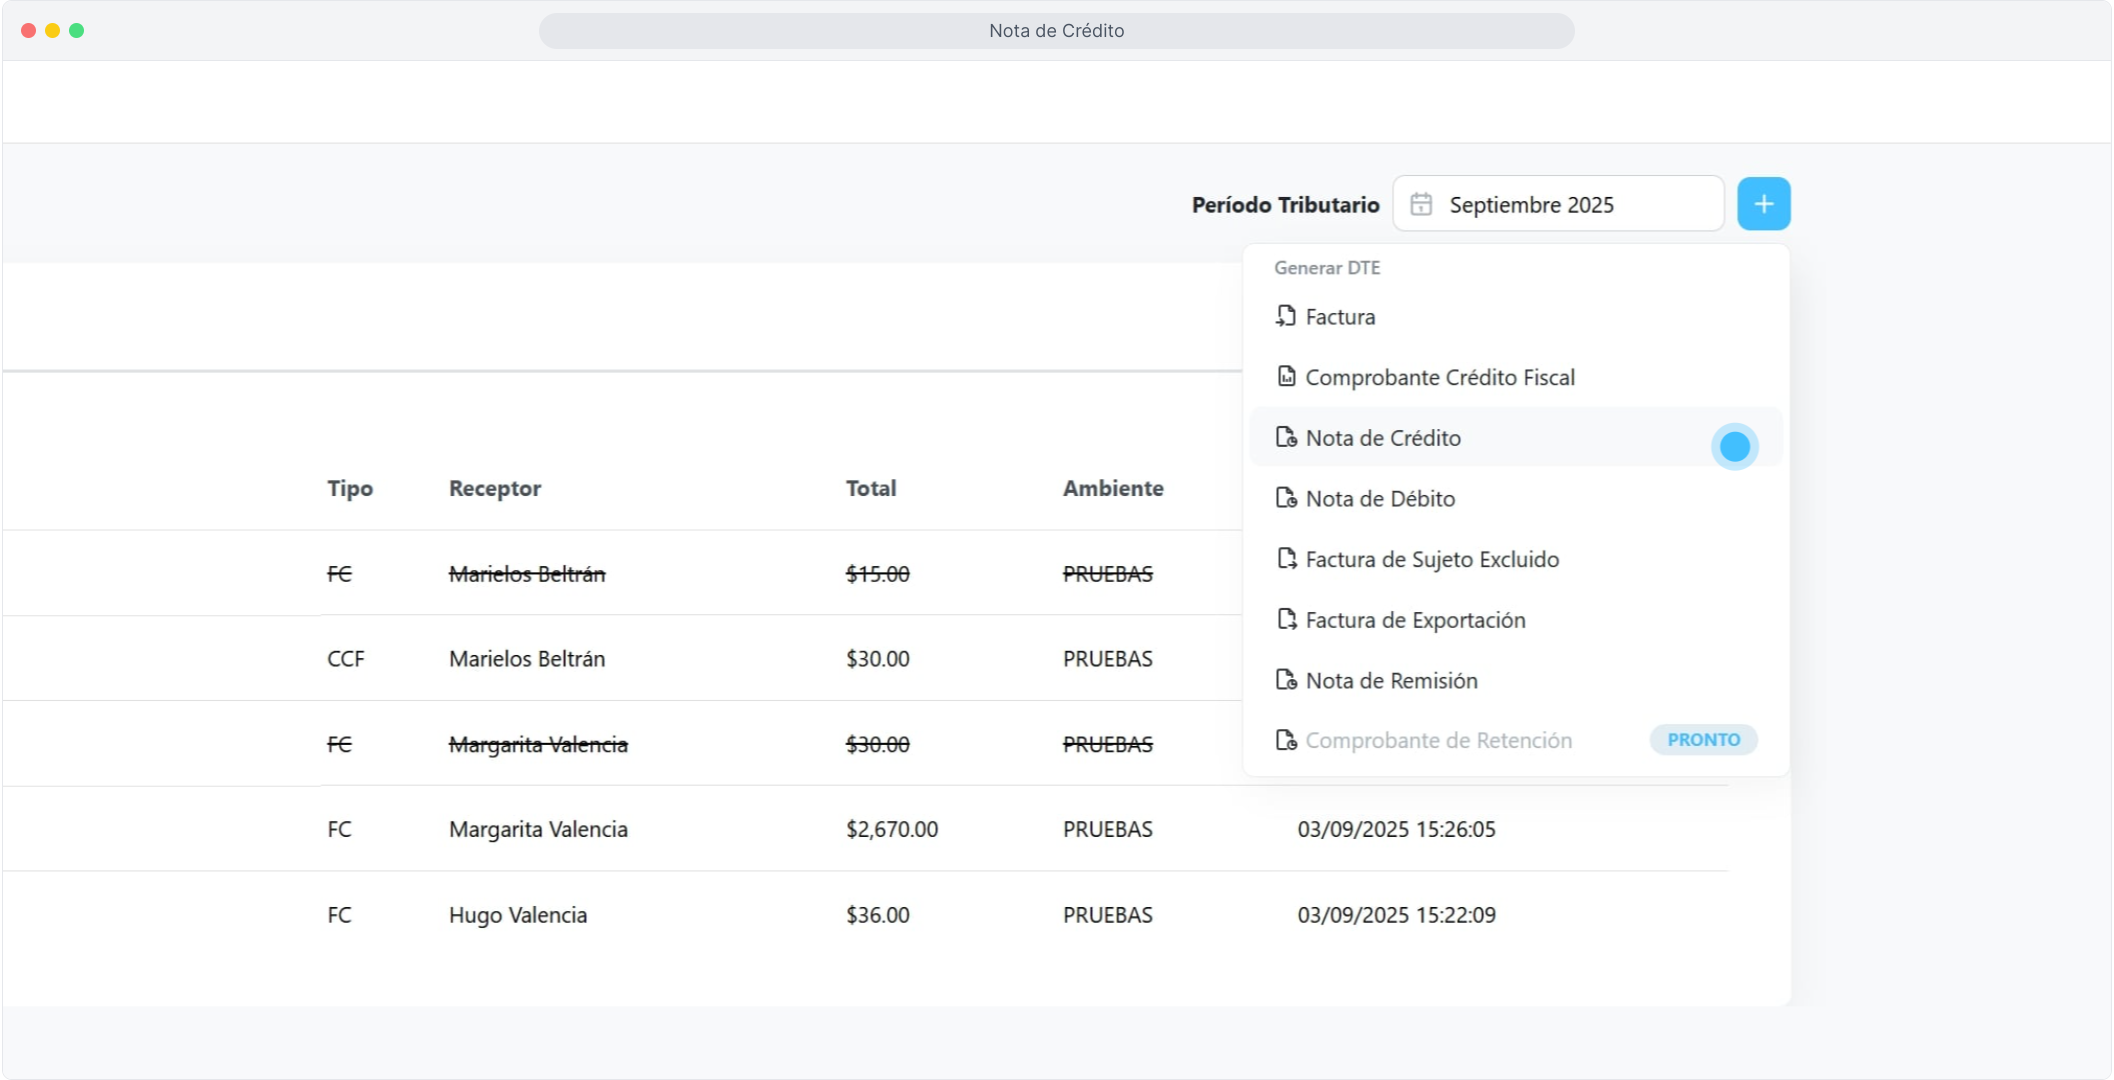Click the Nota de Débito icon
The image size is (2114, 1080).
click(x=1286, y=498)
